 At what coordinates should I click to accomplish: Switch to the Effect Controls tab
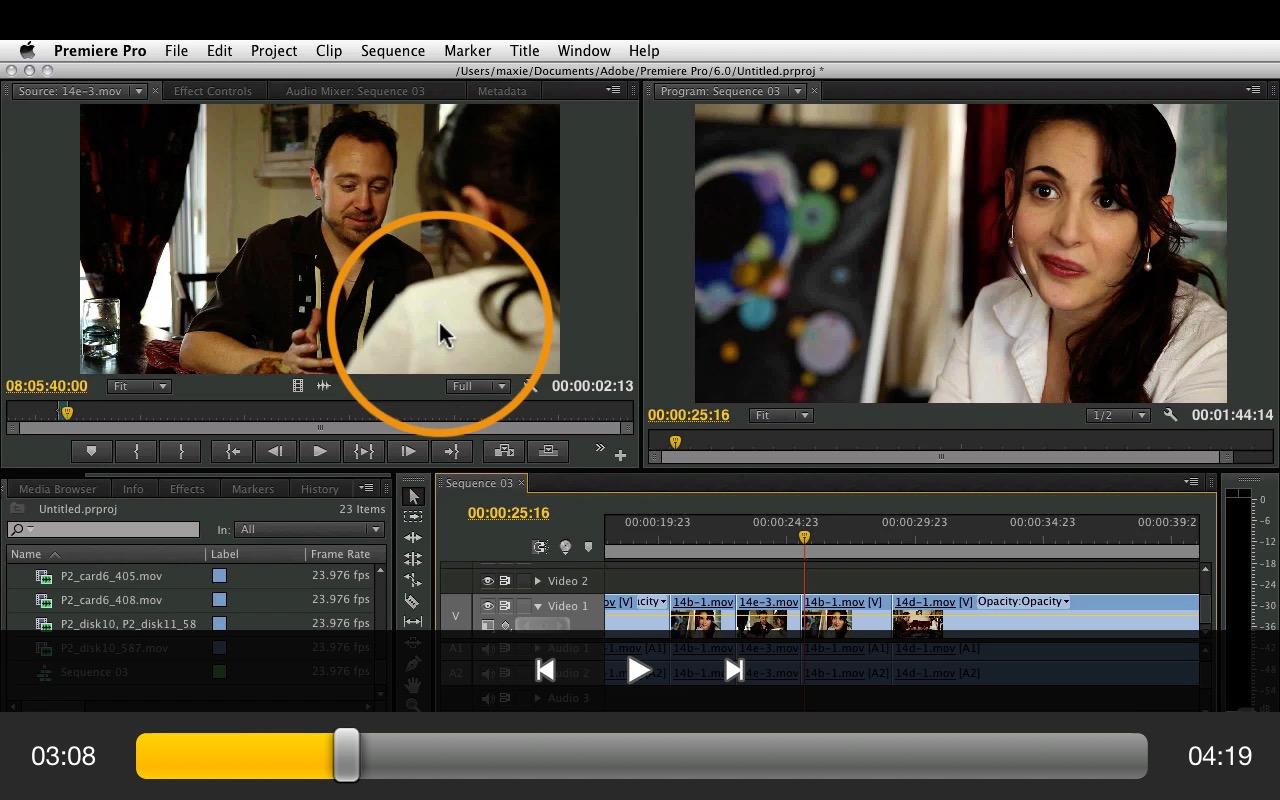click(x=212, y=91)
